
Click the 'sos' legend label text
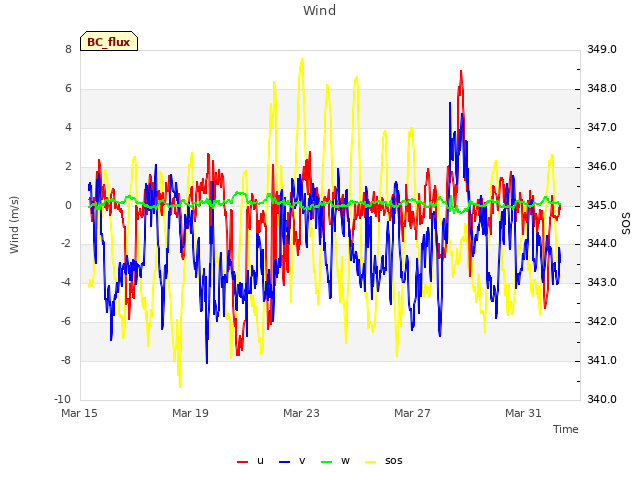point(393,461)
